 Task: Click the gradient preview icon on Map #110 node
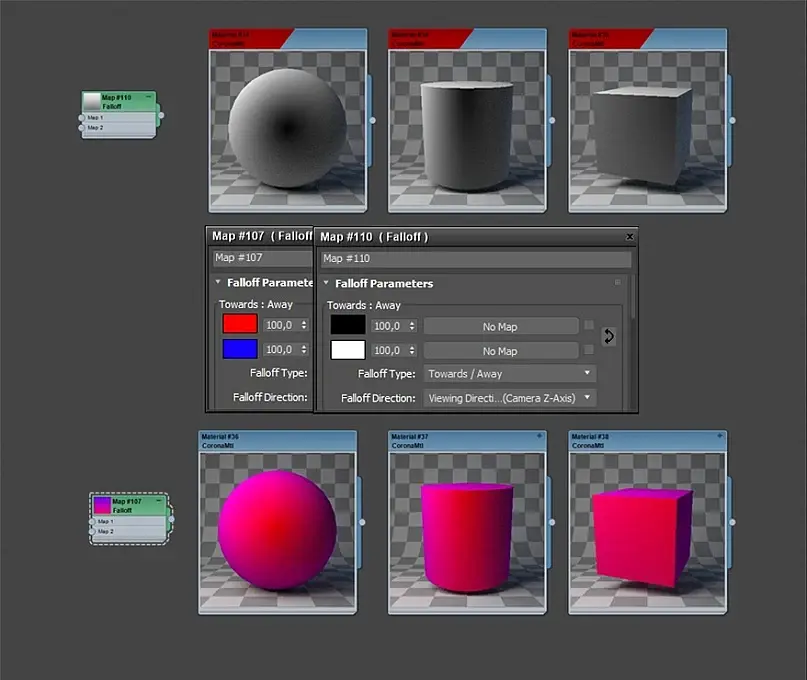pyautogui.click(x=92, y=101)
